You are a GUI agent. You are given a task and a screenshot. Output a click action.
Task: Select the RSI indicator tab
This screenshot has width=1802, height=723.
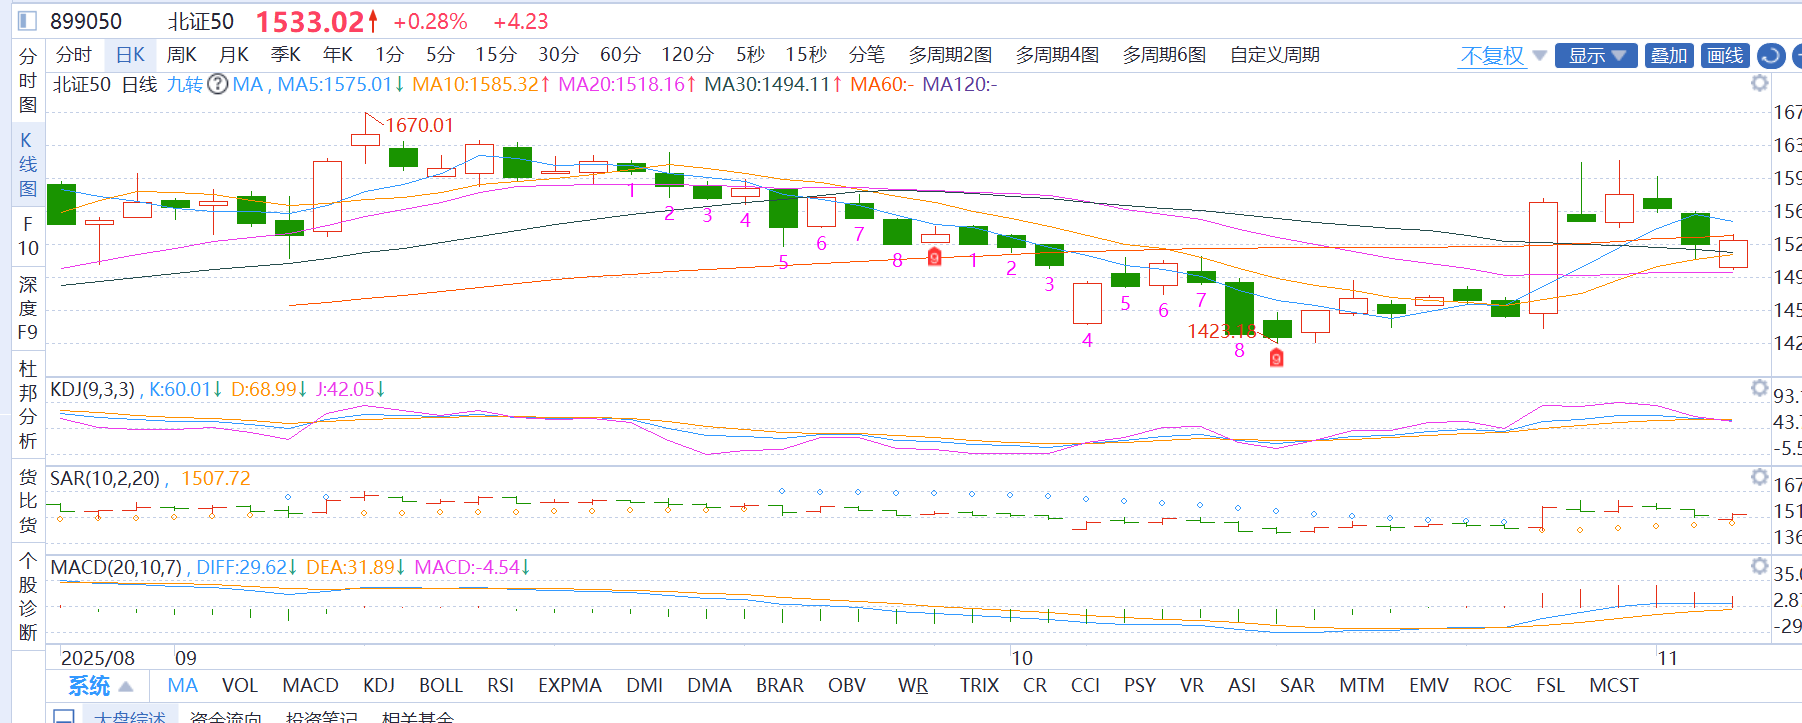(501, 686)
